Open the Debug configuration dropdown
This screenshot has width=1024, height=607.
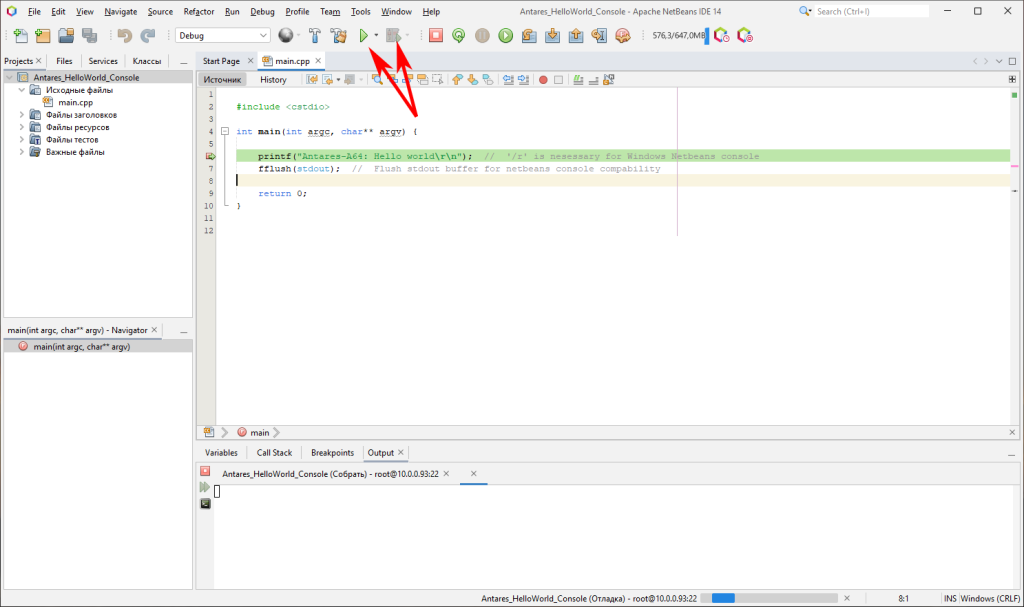click(x=223, y=36)
